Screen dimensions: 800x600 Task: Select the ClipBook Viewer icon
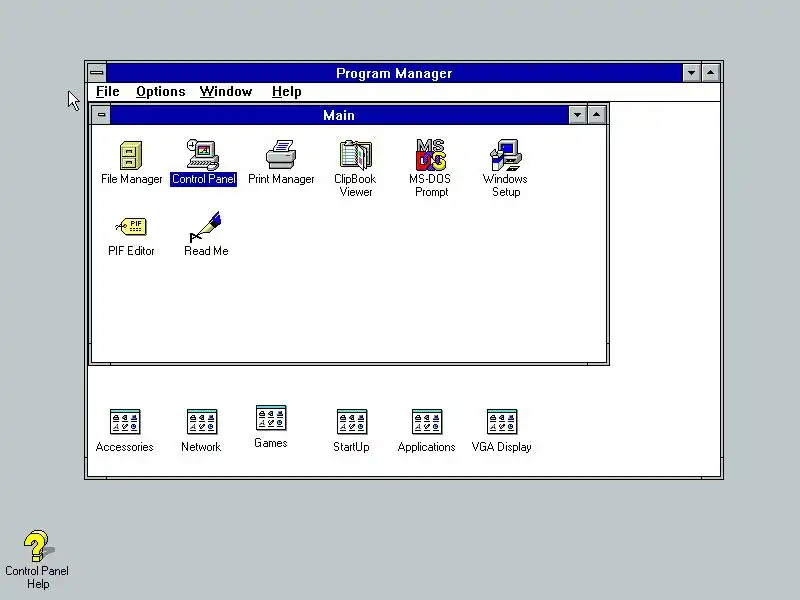tap(356, 155)
